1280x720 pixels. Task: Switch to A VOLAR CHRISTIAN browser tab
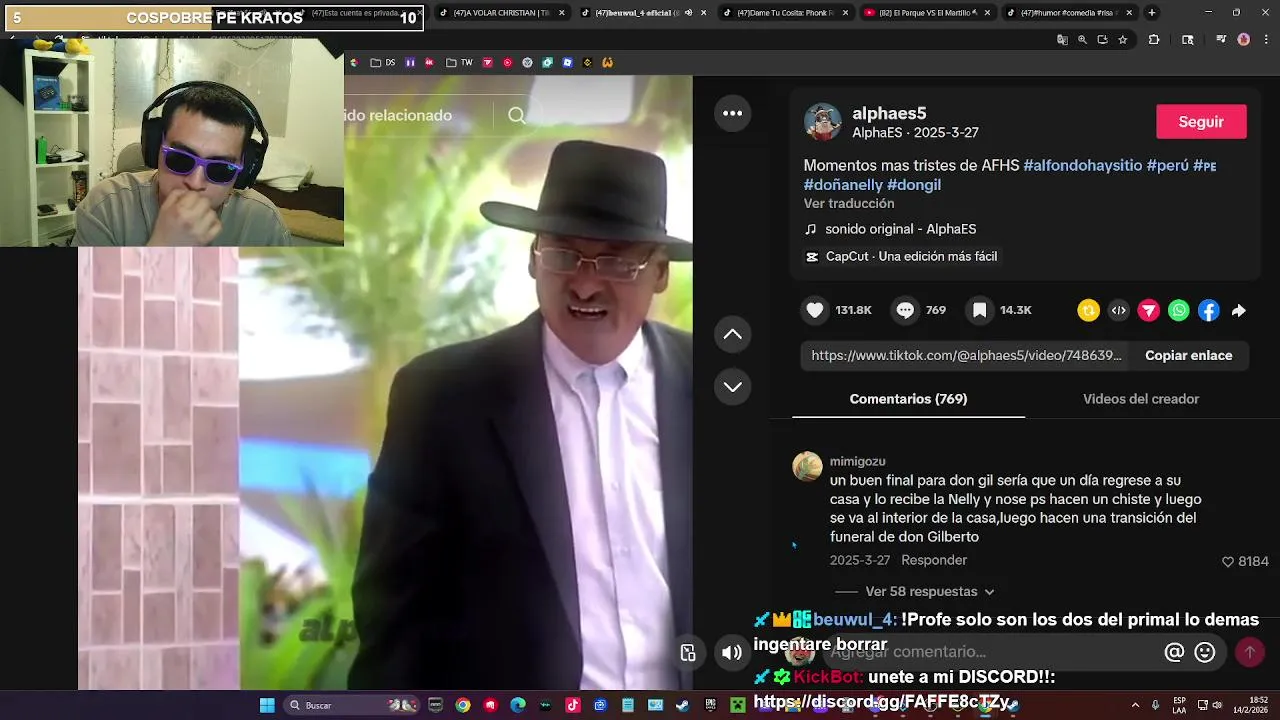coord(502,13)
